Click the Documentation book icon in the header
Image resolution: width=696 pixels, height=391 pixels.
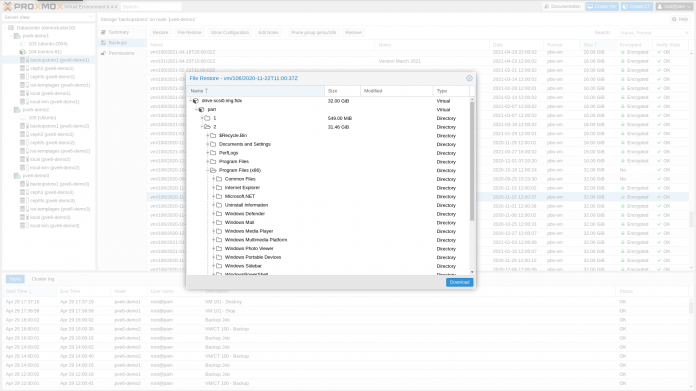[x=547, y=7]
